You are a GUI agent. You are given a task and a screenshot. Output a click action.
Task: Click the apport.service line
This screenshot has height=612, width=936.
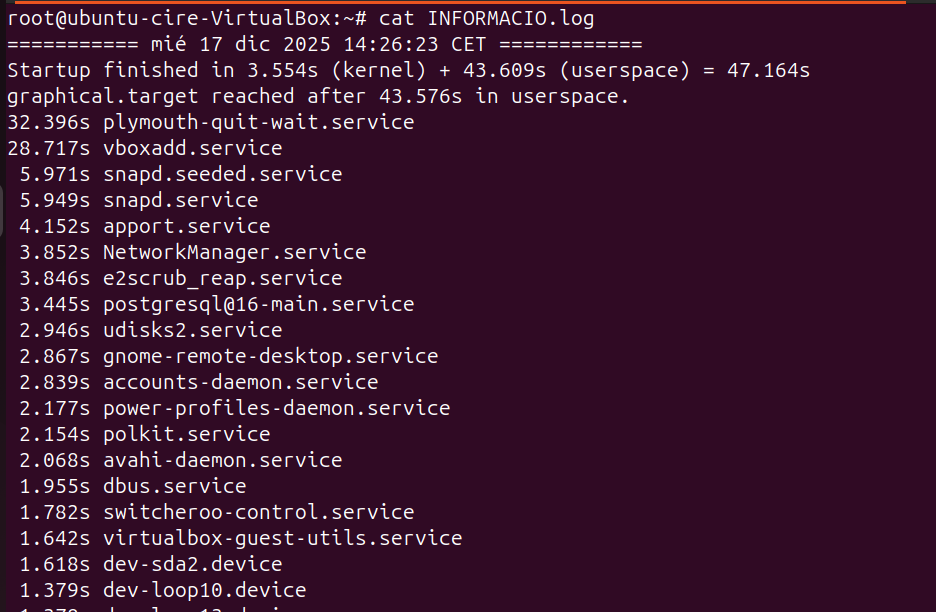[186, 226]
